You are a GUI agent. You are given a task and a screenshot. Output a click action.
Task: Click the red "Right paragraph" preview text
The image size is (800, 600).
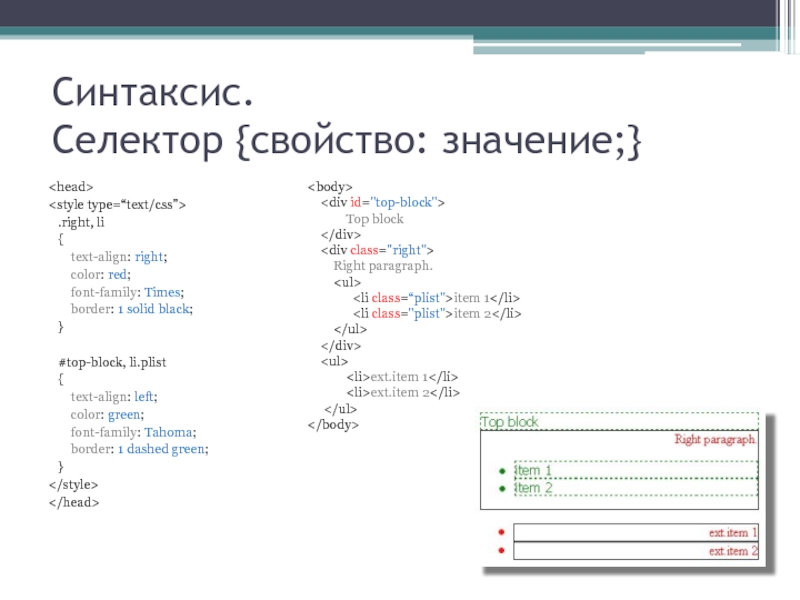(x=714, y=439)
